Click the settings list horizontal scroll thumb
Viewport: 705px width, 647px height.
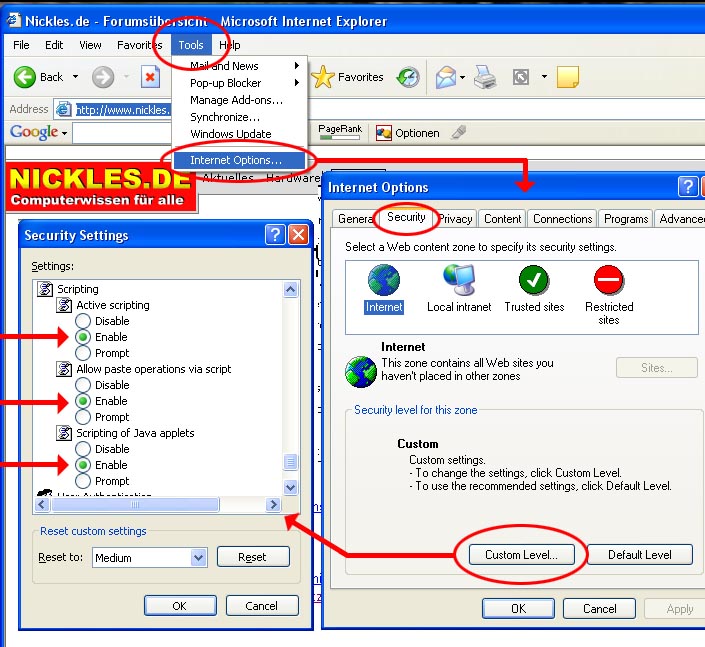(x=135, y=504)
